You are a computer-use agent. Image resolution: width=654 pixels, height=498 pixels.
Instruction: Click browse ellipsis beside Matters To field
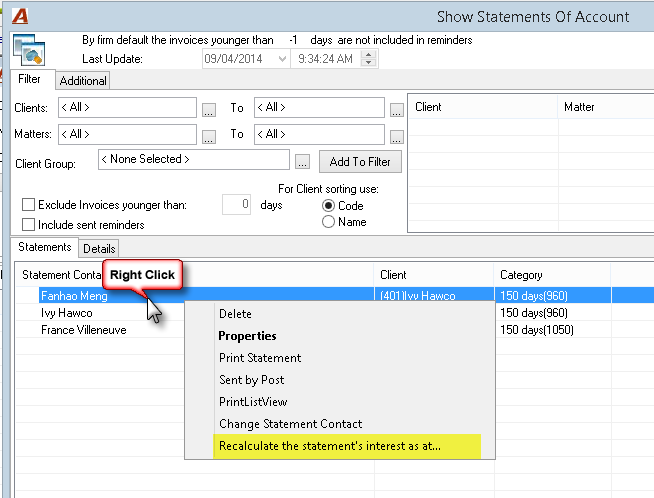click(396, 137)
